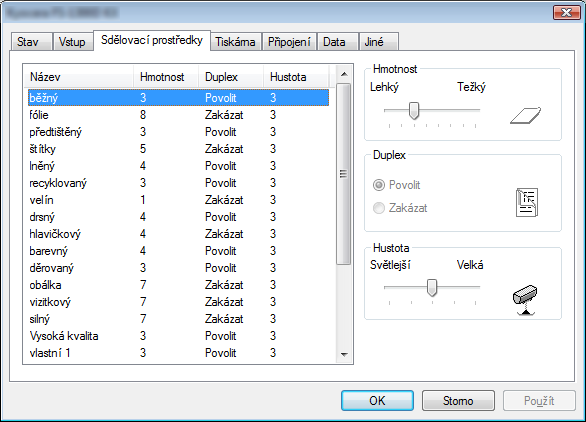
Task: Click the Použít apply button
Action: tap(539, 401)
